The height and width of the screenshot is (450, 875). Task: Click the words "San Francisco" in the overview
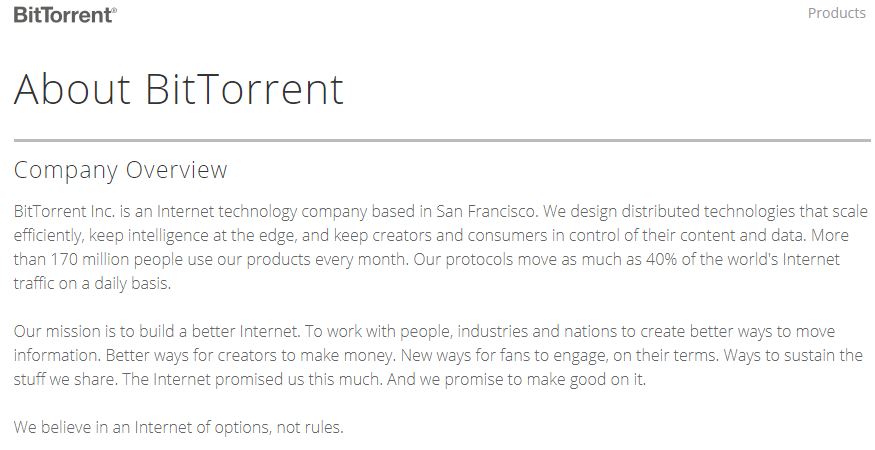[x=485, y=212]
